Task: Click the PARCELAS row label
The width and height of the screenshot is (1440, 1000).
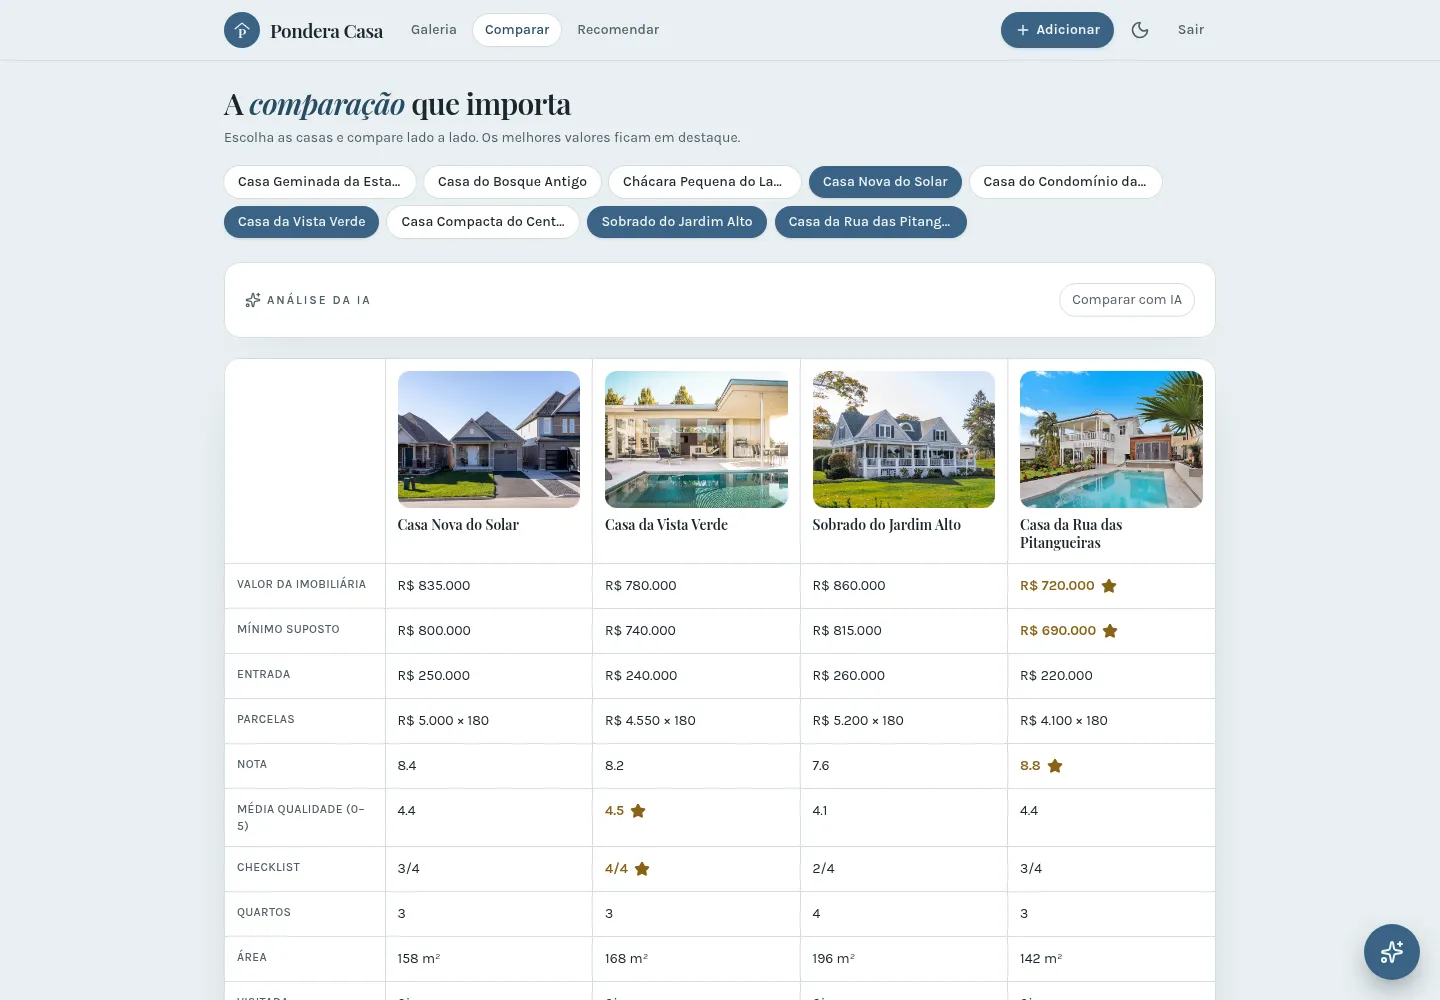Action: (x=266, y=719)
